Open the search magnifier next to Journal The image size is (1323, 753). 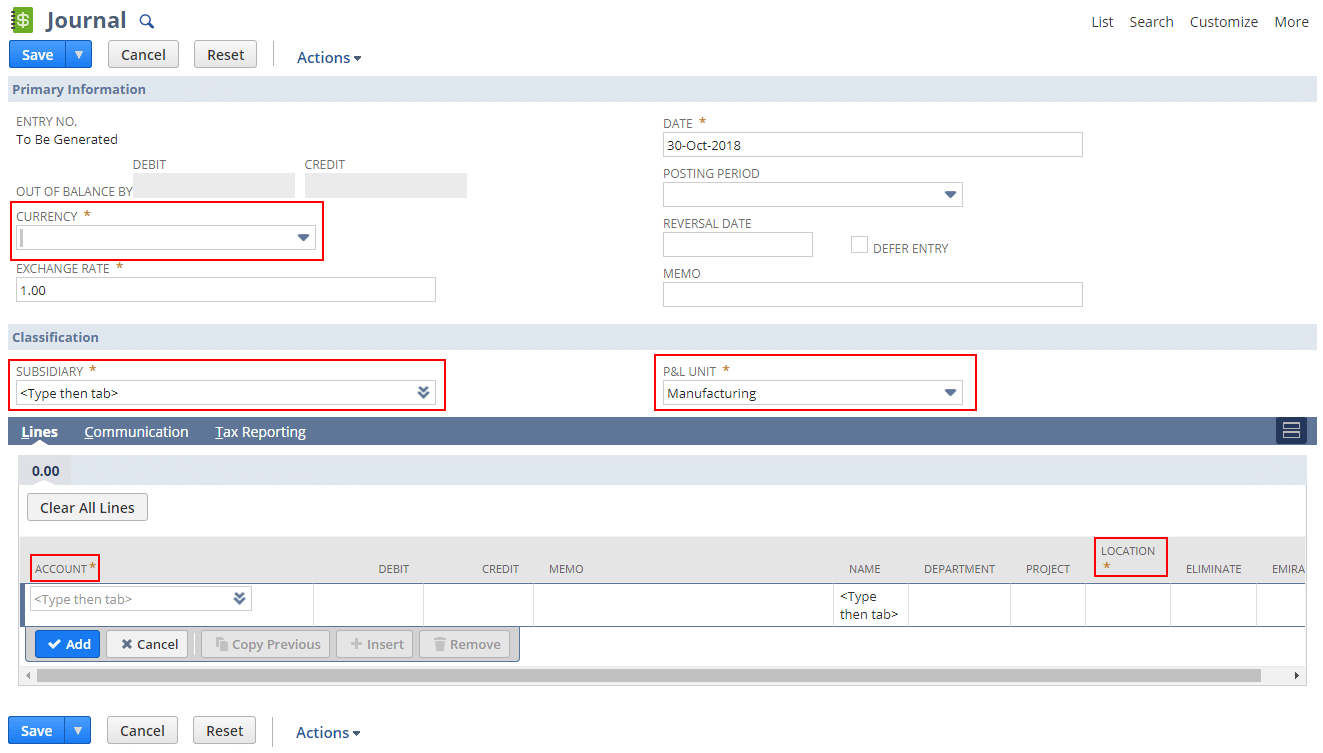[x=146, y=22]
